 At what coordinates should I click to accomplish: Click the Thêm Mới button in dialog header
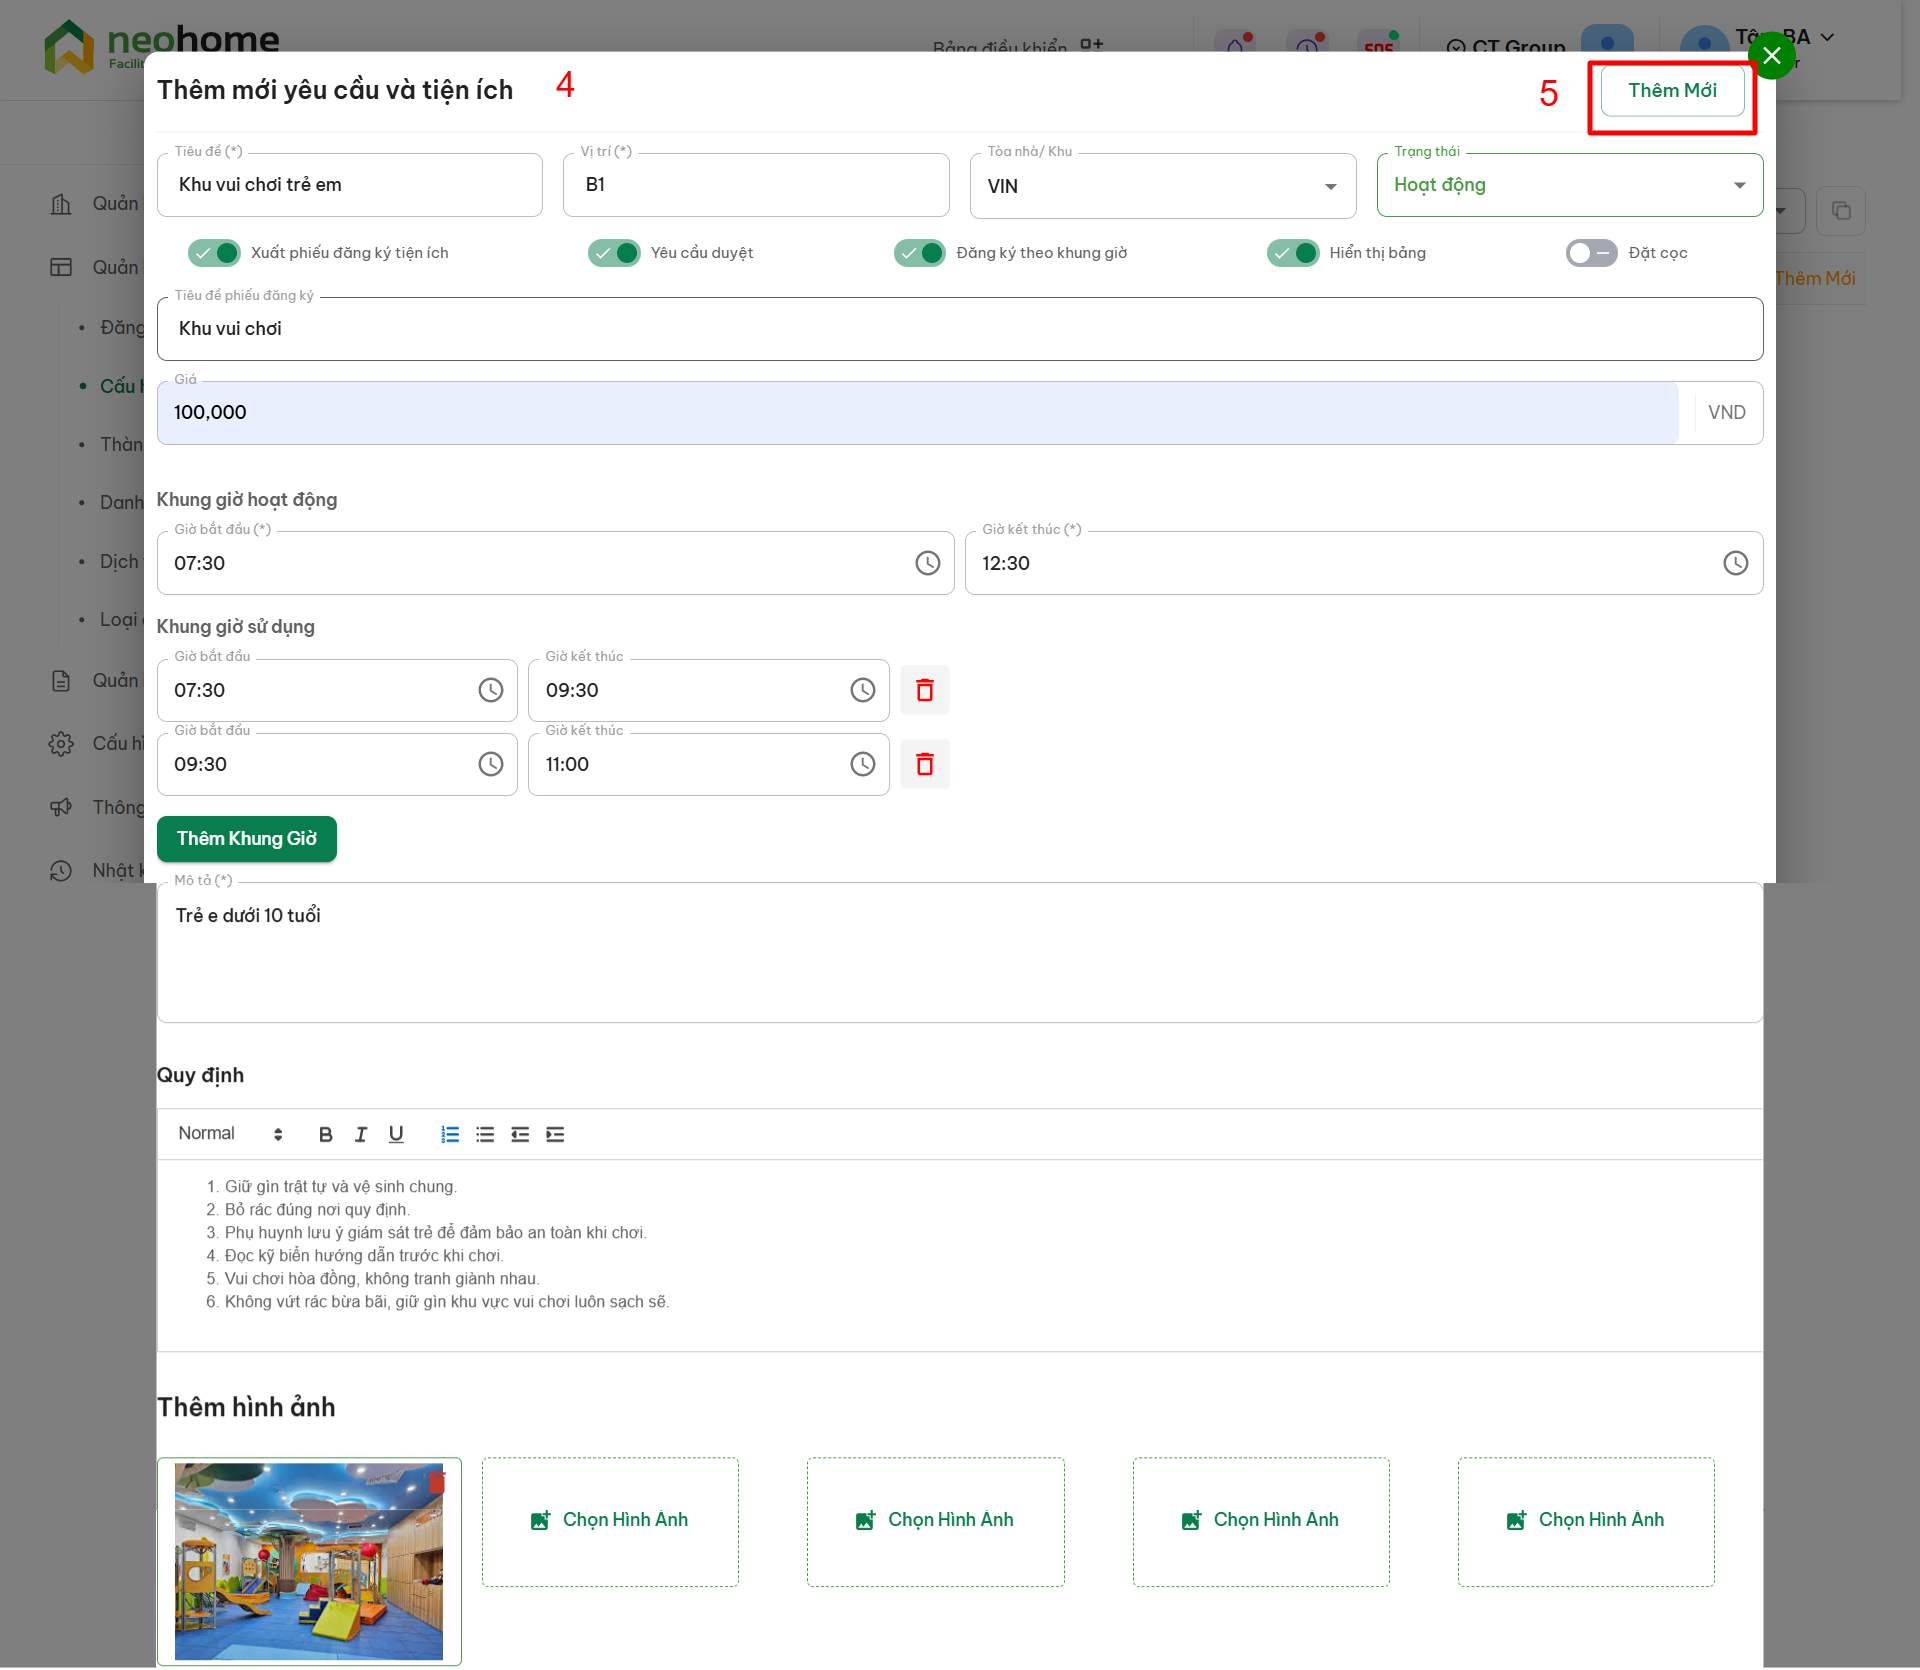(1672, 91)
